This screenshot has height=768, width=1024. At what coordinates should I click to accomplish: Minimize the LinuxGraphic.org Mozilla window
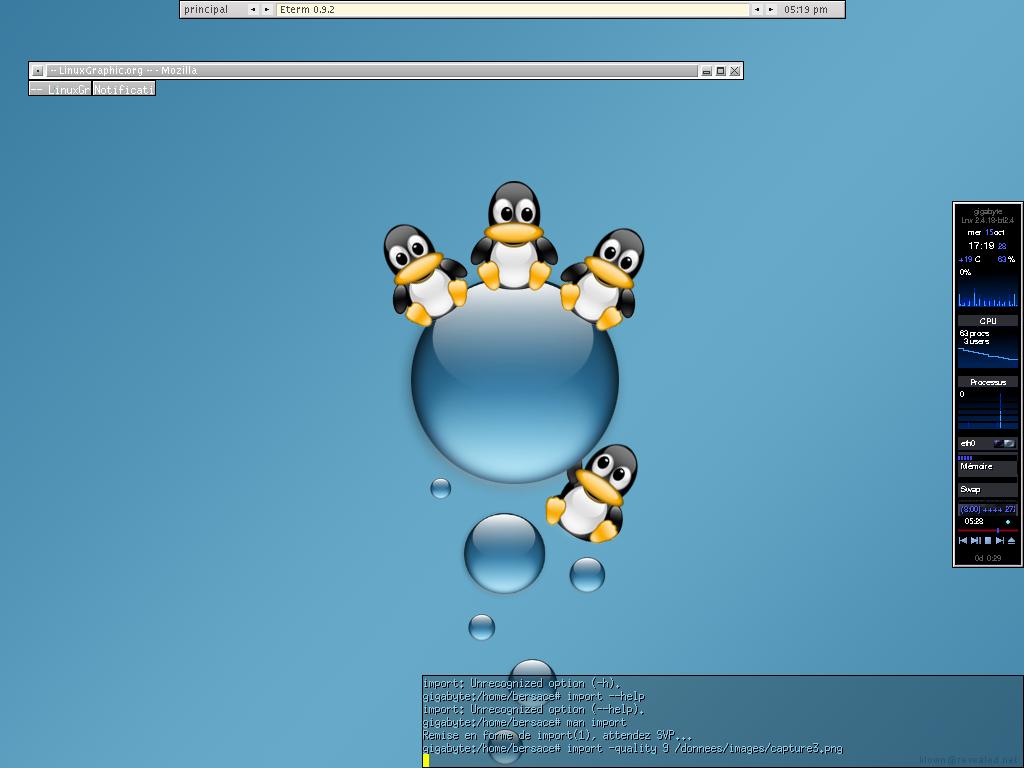pyautogui.click(x=706, y=71)
